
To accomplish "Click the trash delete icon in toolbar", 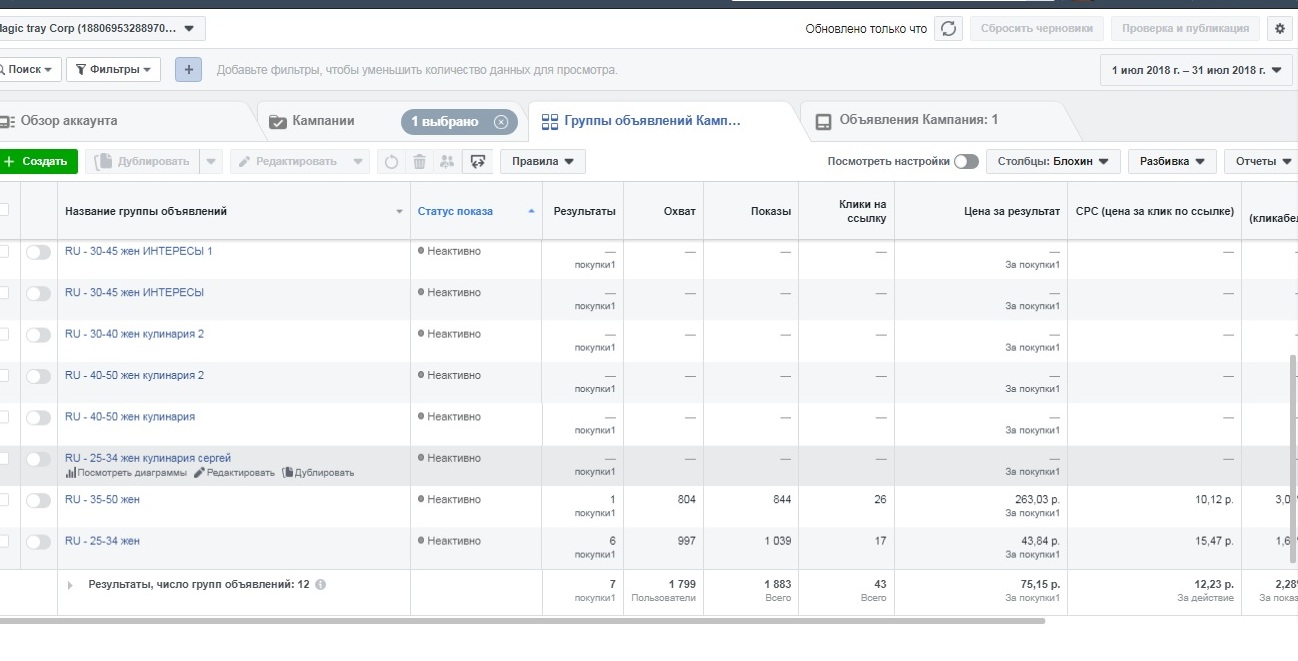I will 419,161.
